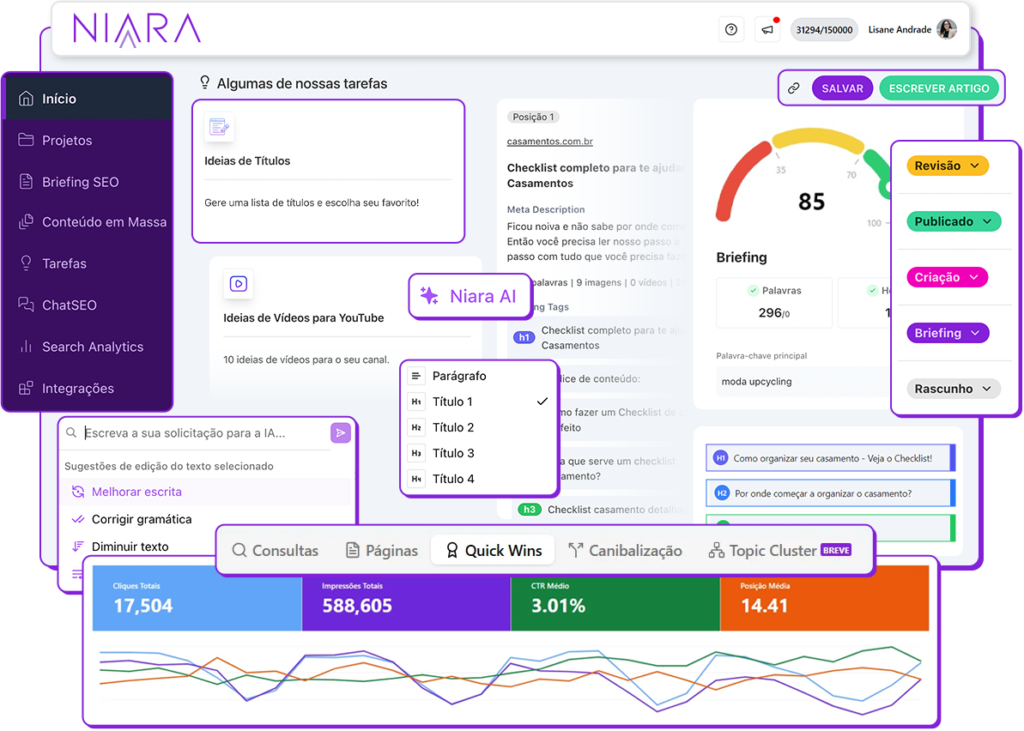Click the Cliques Totais blue metric tile
Viewport: 1024px width, 731px height.
[197, 598]
